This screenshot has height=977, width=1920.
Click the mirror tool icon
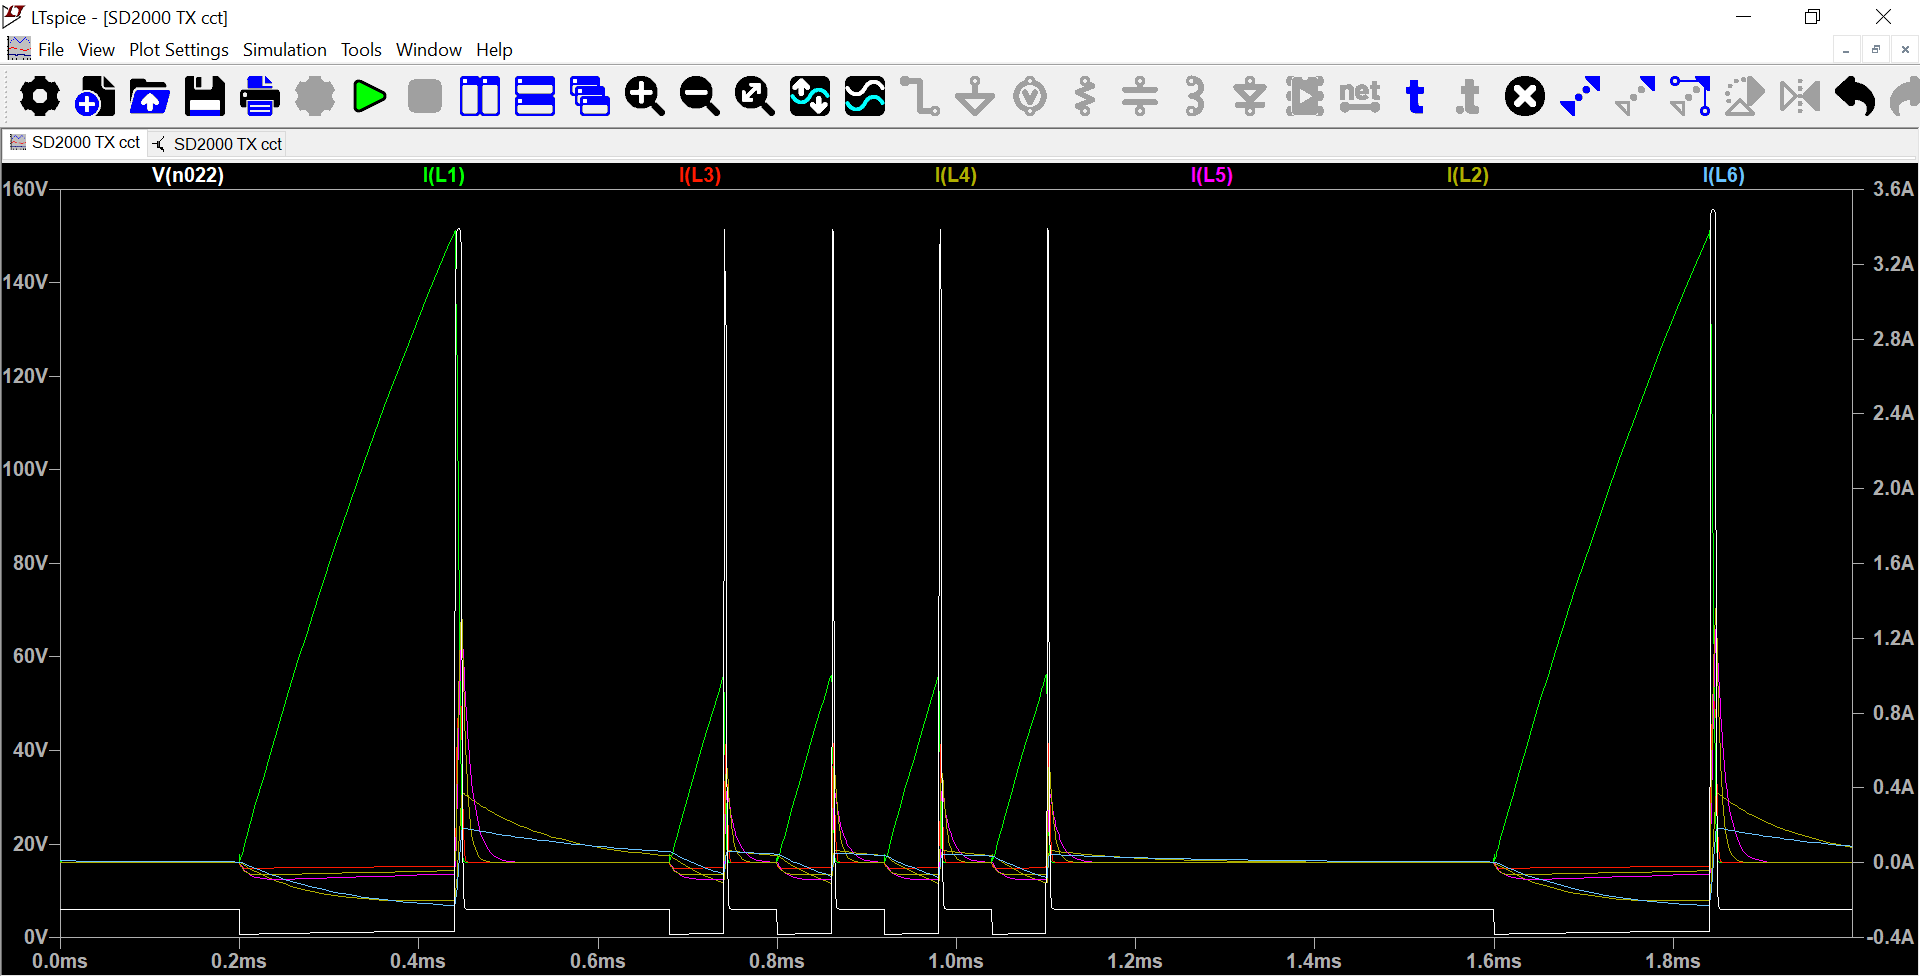click(x=1800, y=97)
